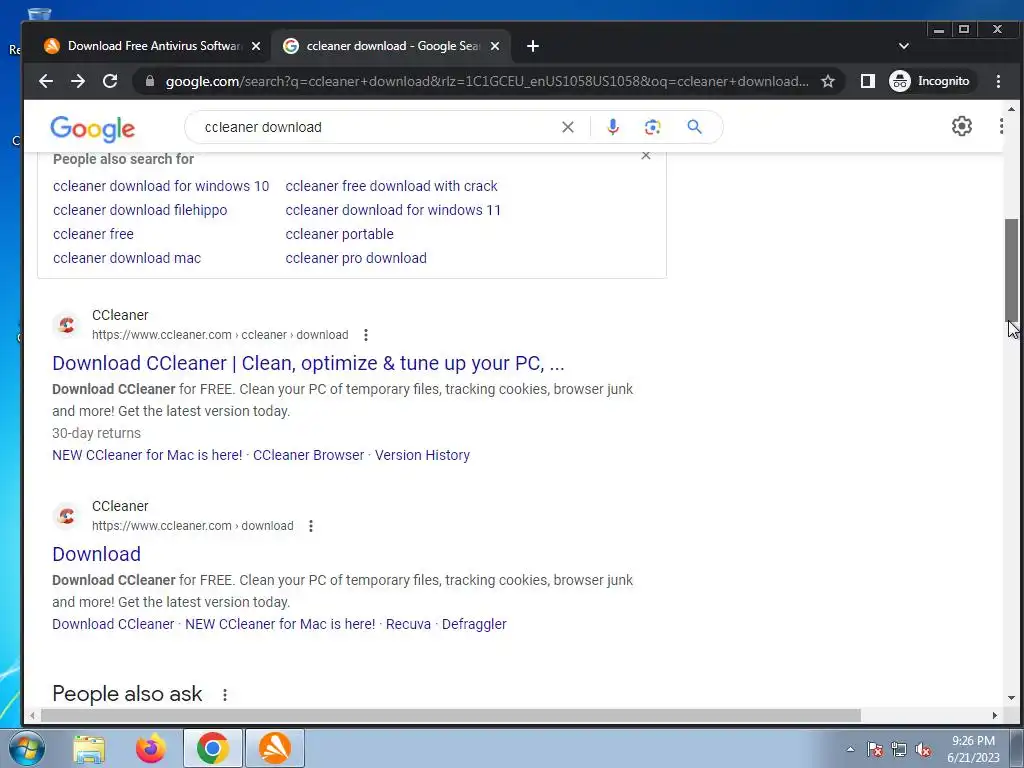Click scroll right arrow on horizontal scrollbar
The image size is (1024, 768).
[x=995, y=716]
